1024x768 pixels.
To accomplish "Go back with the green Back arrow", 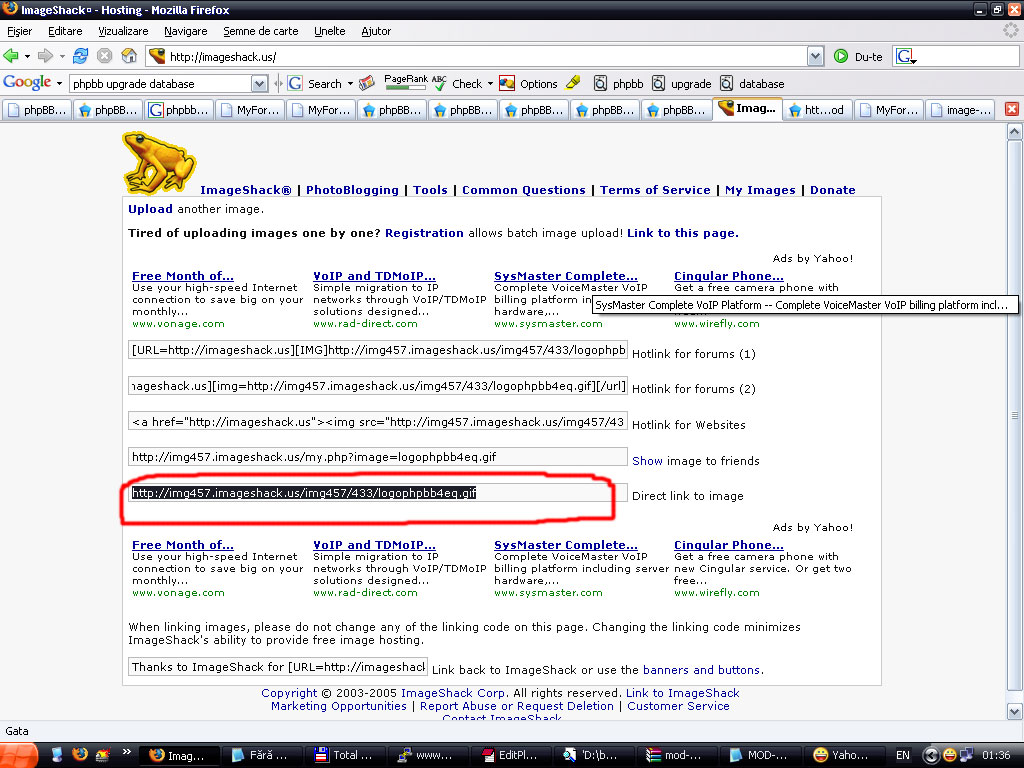I will pyautogui.click(x=11, y=56).
